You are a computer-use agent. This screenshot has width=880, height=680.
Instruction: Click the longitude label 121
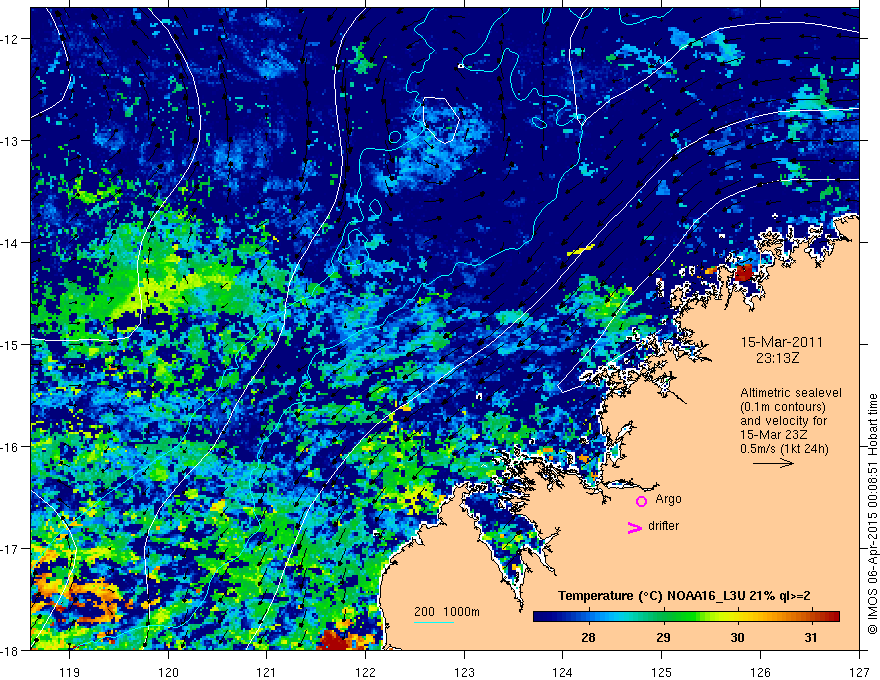point(267,672)
